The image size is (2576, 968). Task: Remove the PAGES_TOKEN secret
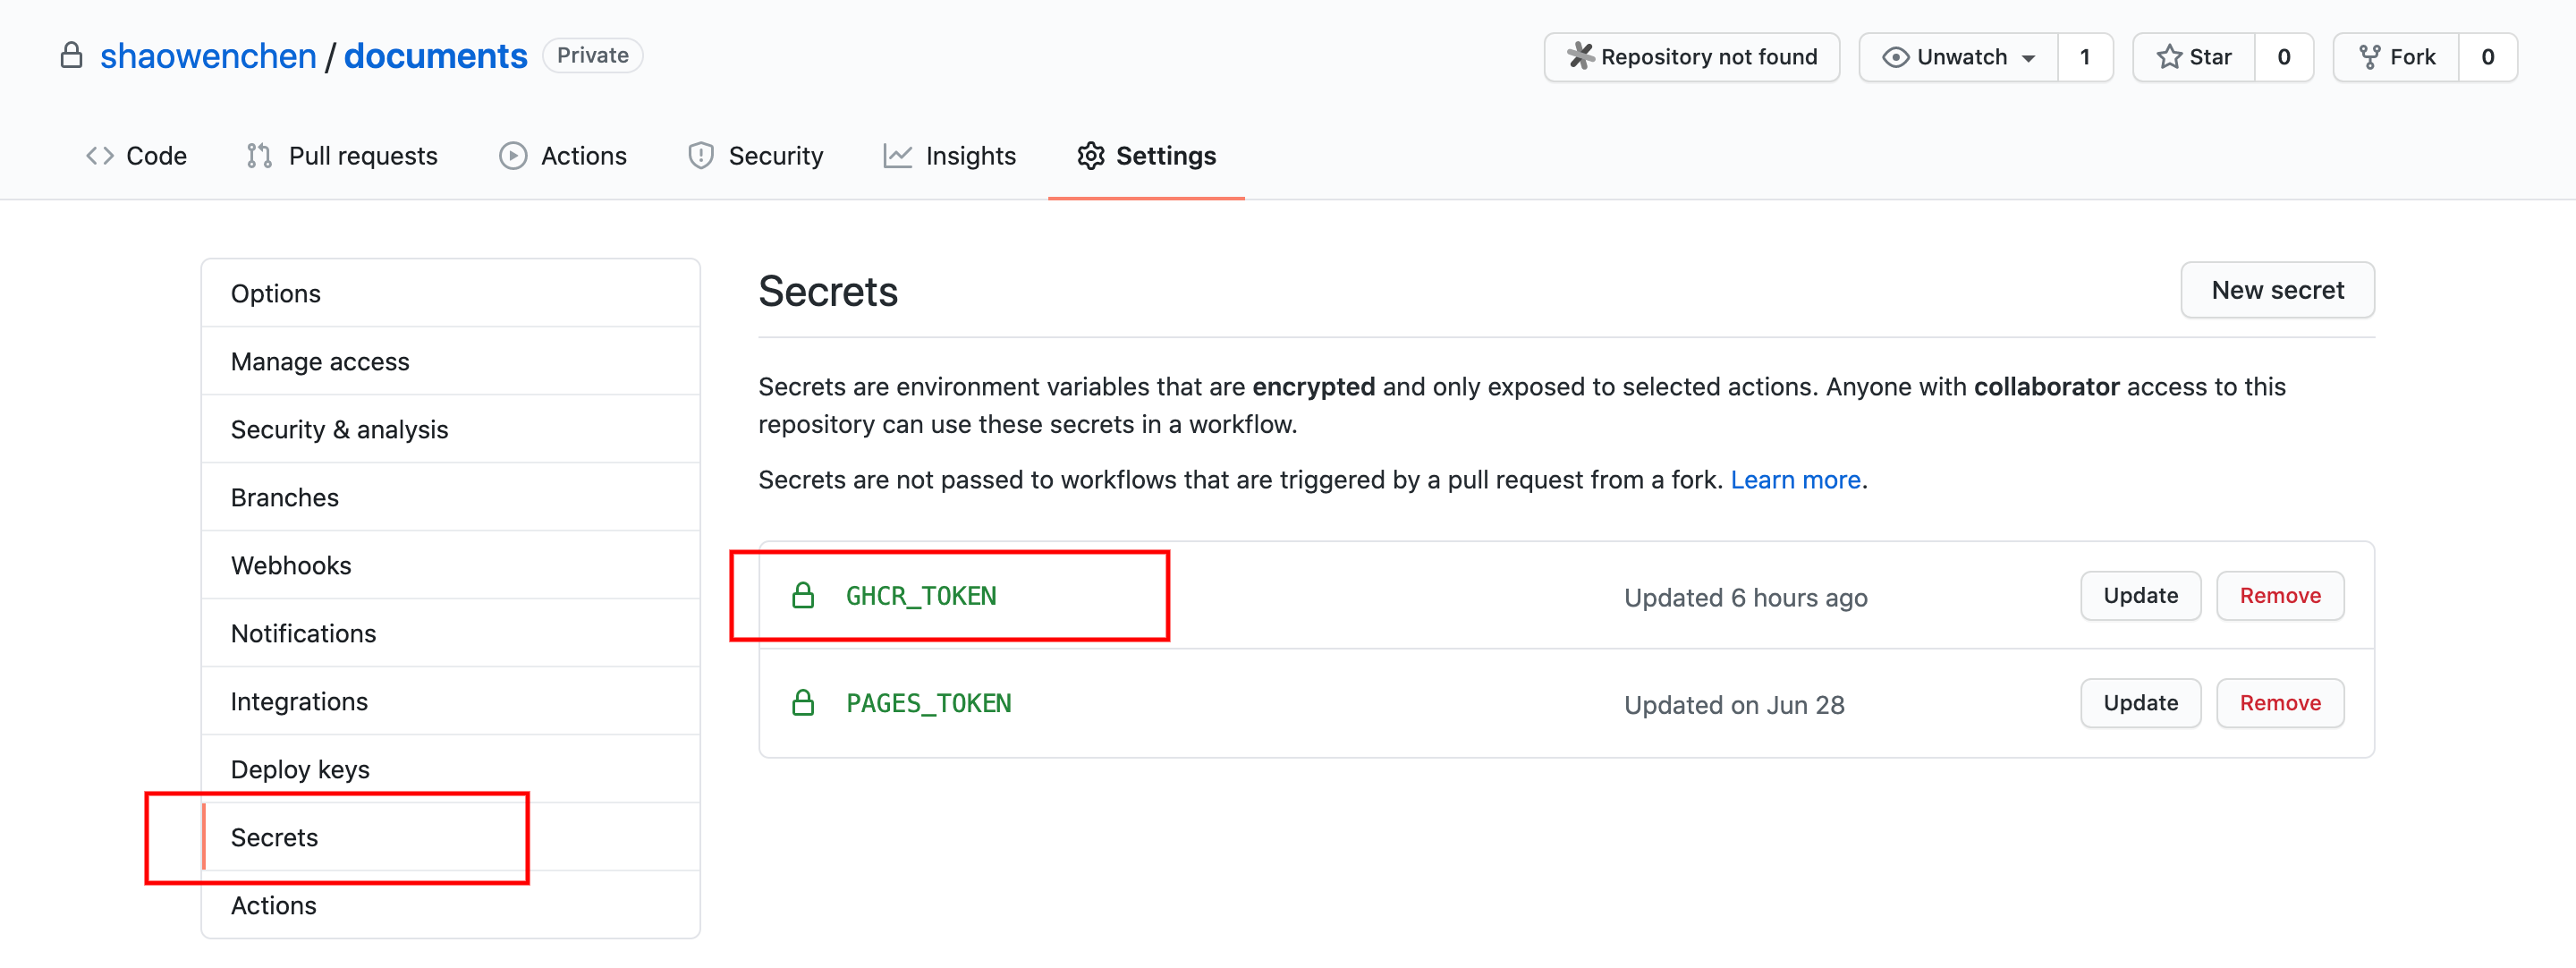point(2280,703)
